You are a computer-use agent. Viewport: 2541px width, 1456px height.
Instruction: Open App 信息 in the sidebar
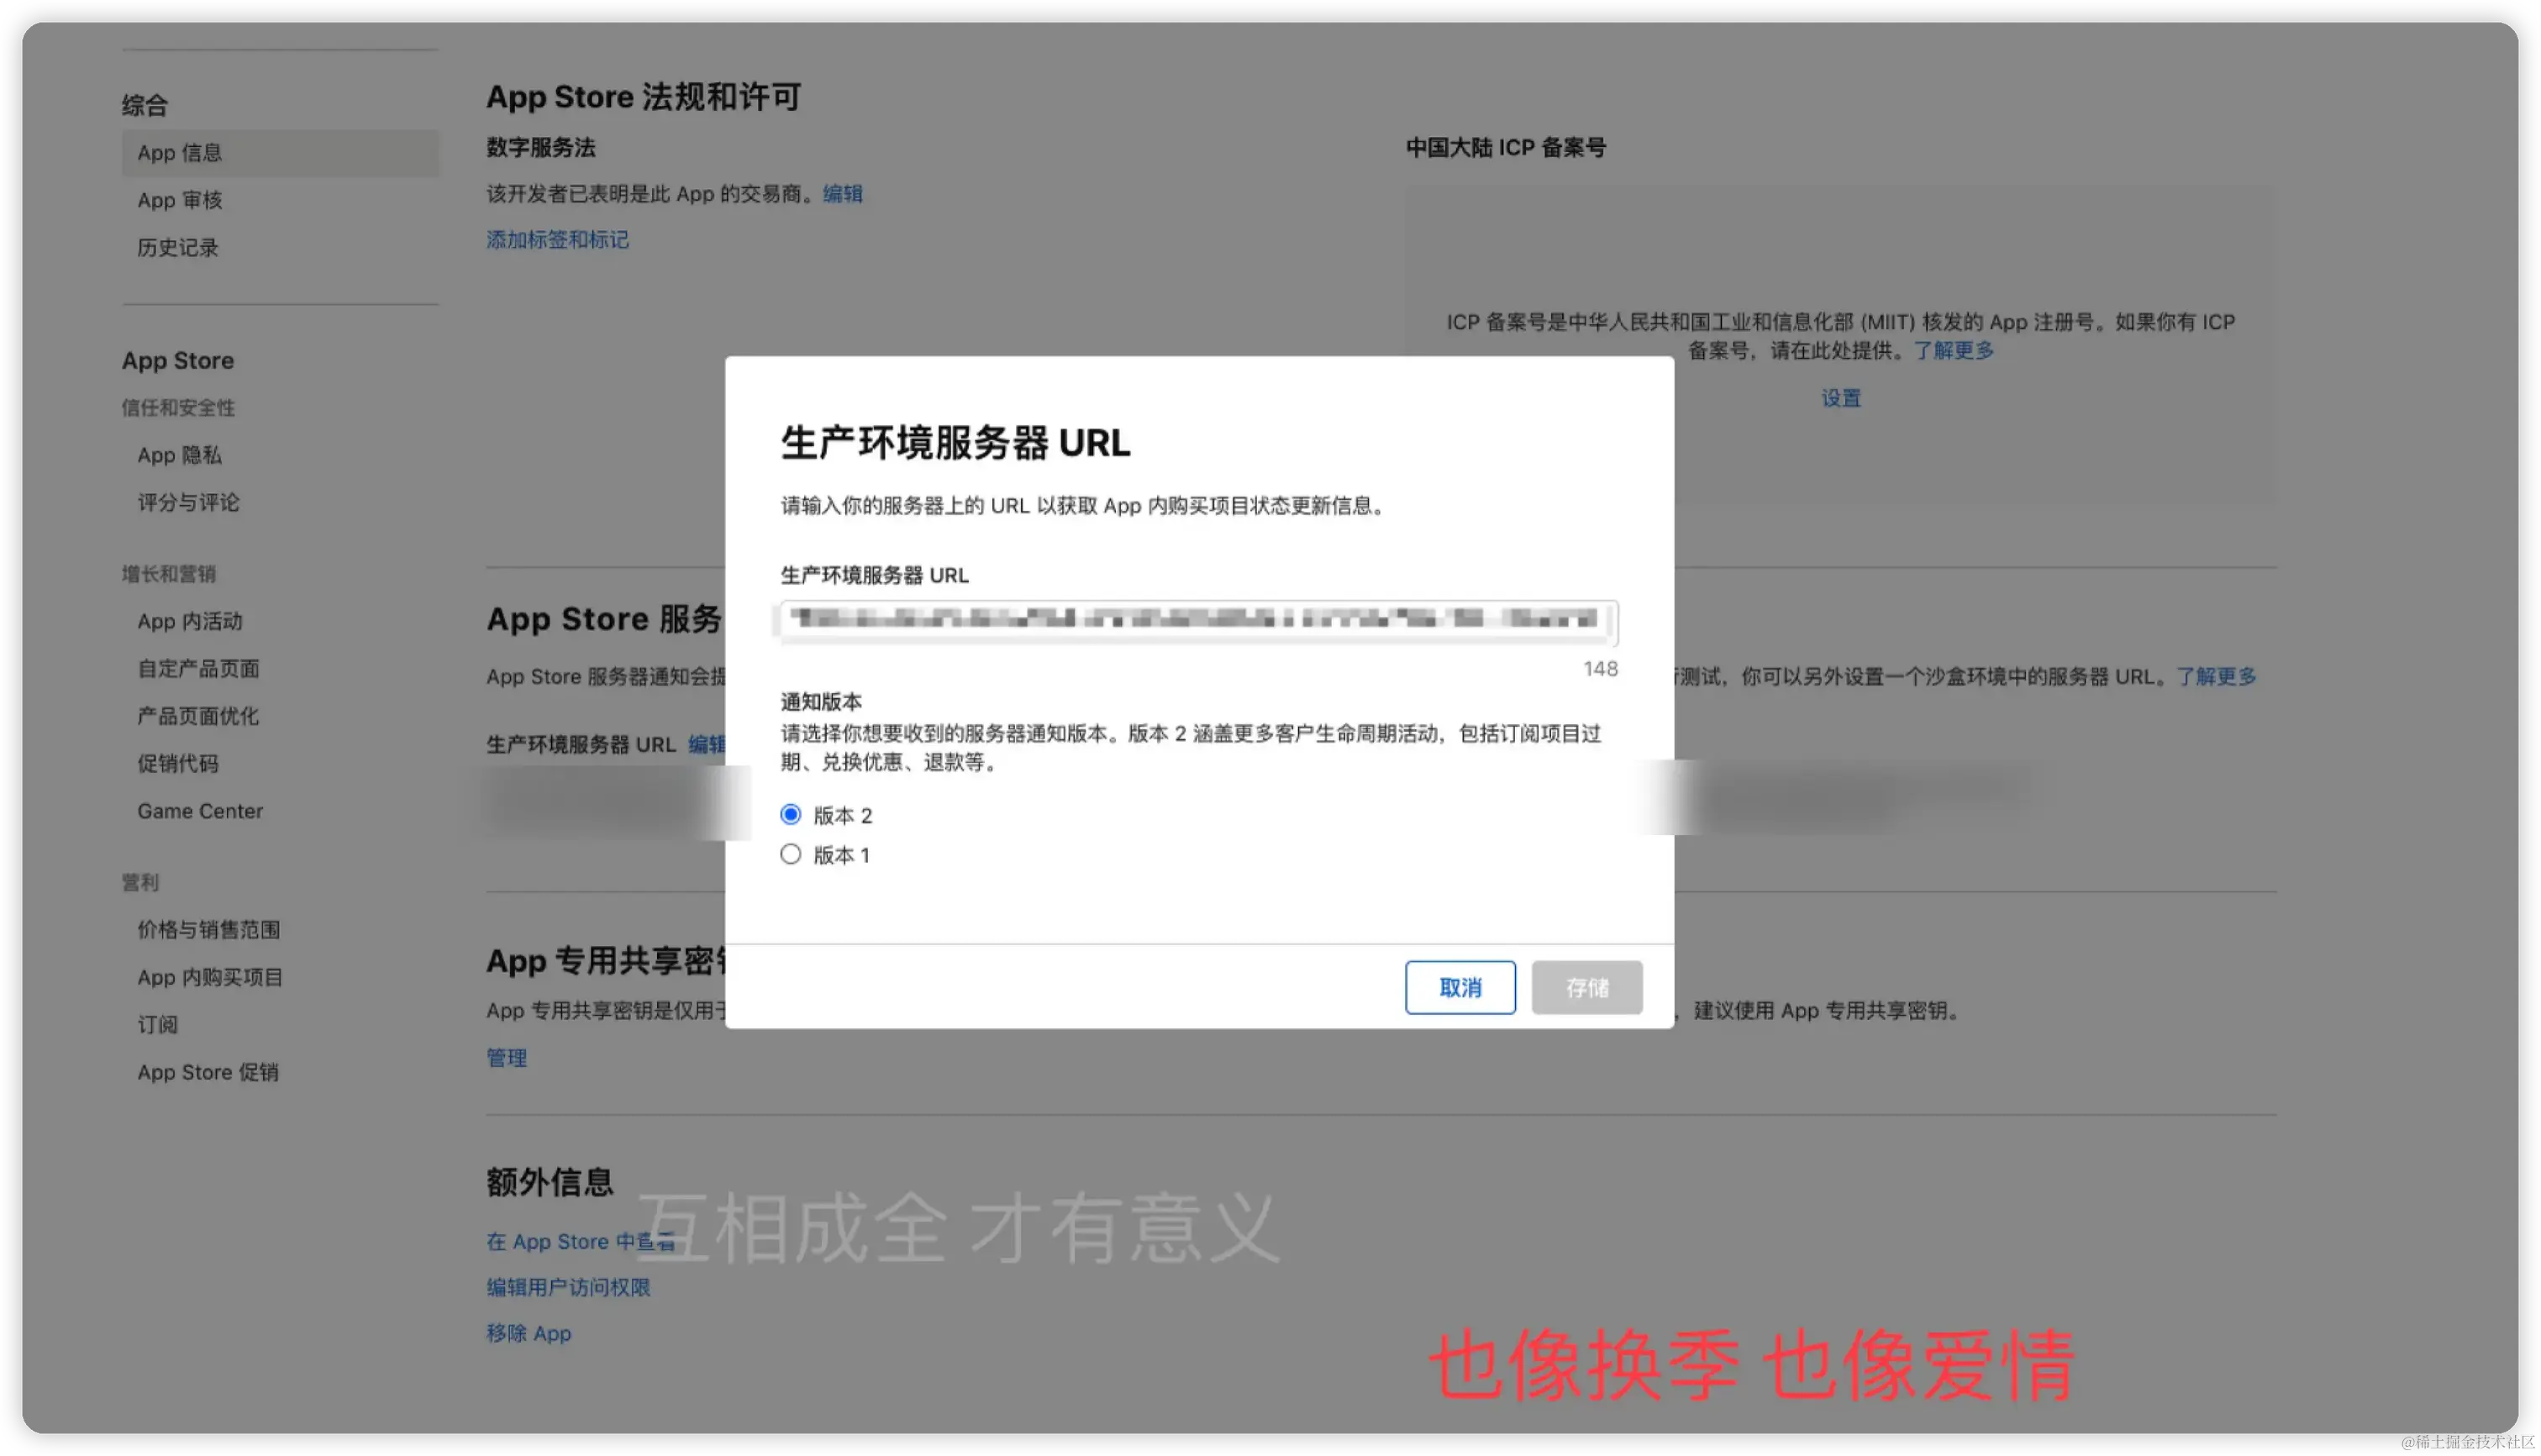pyautogui.click(x=280, y=153)
